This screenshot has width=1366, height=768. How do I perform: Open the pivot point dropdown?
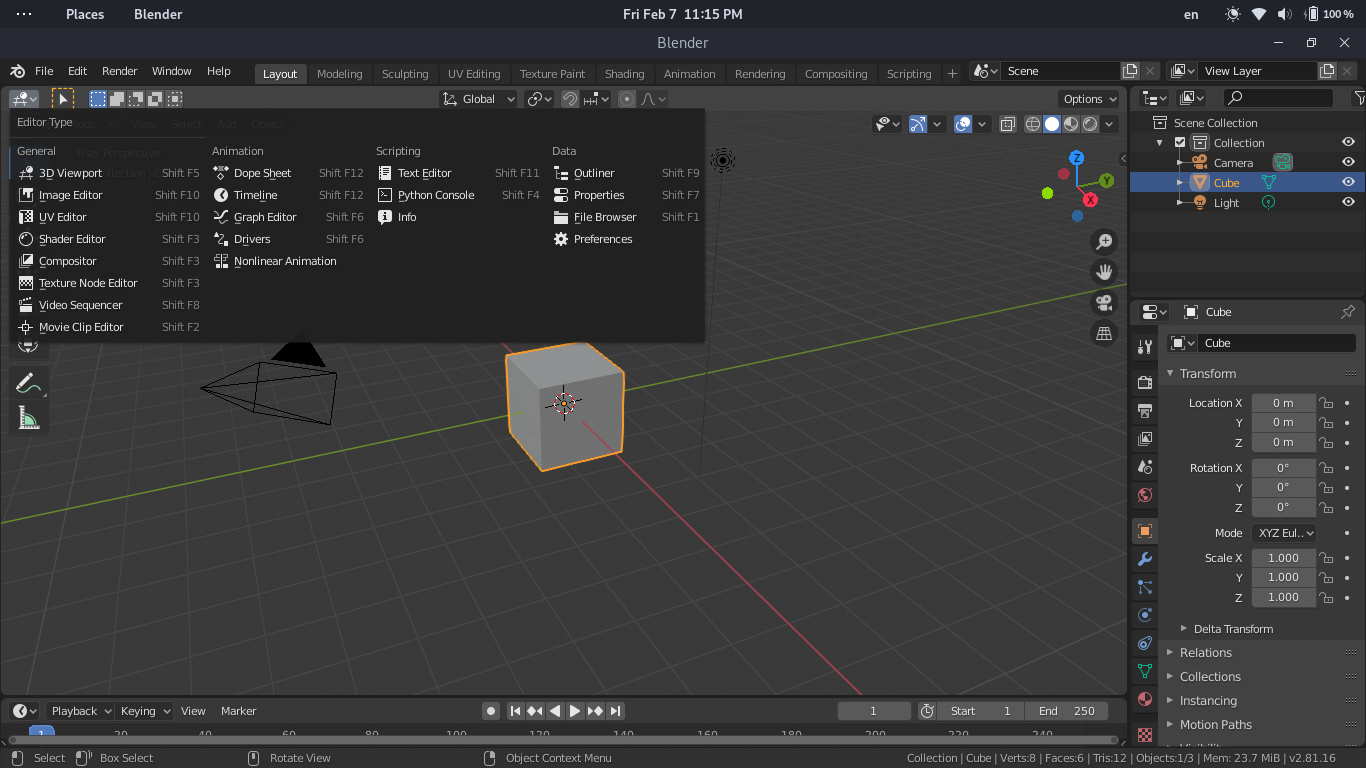[x=540, y=99]
